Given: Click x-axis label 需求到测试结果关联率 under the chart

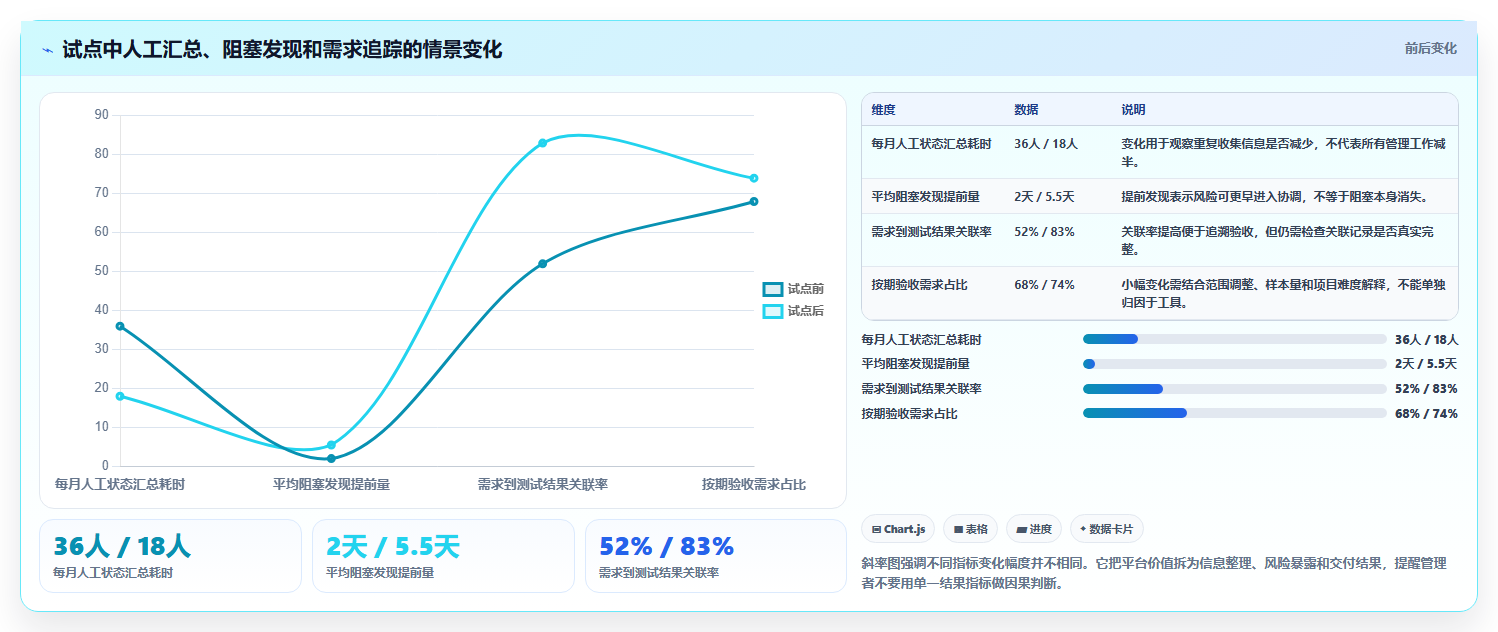Looking at the screenshot, I should pos(543,485).
